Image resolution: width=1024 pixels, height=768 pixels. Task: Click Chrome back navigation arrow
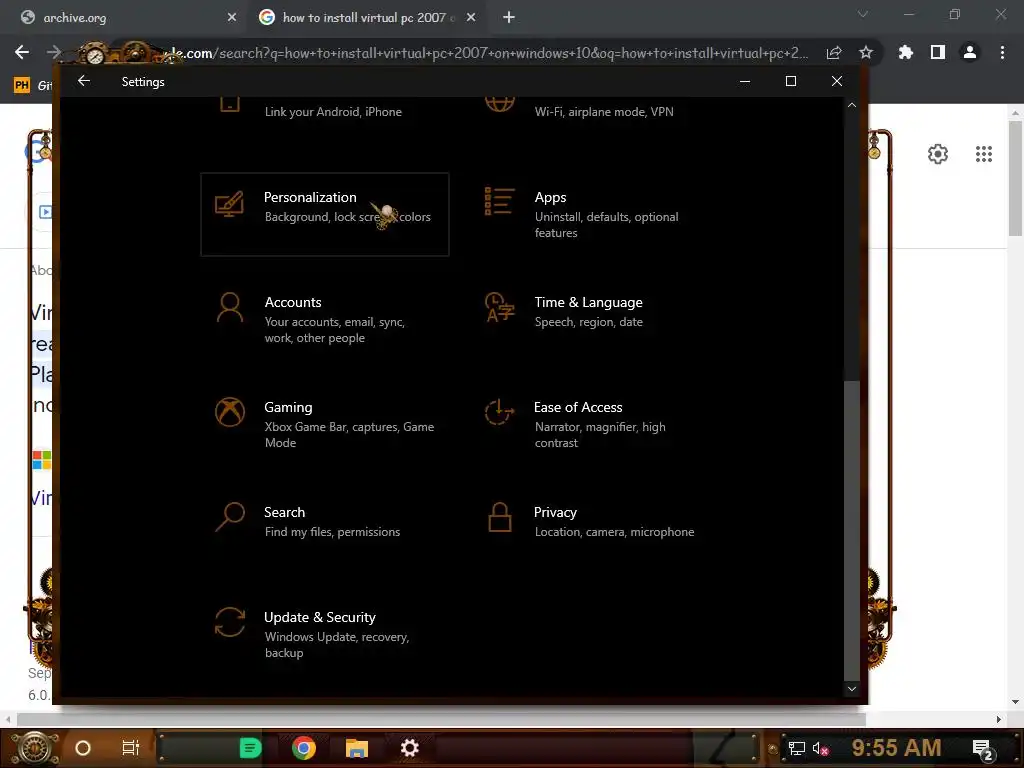pos(22,52)
